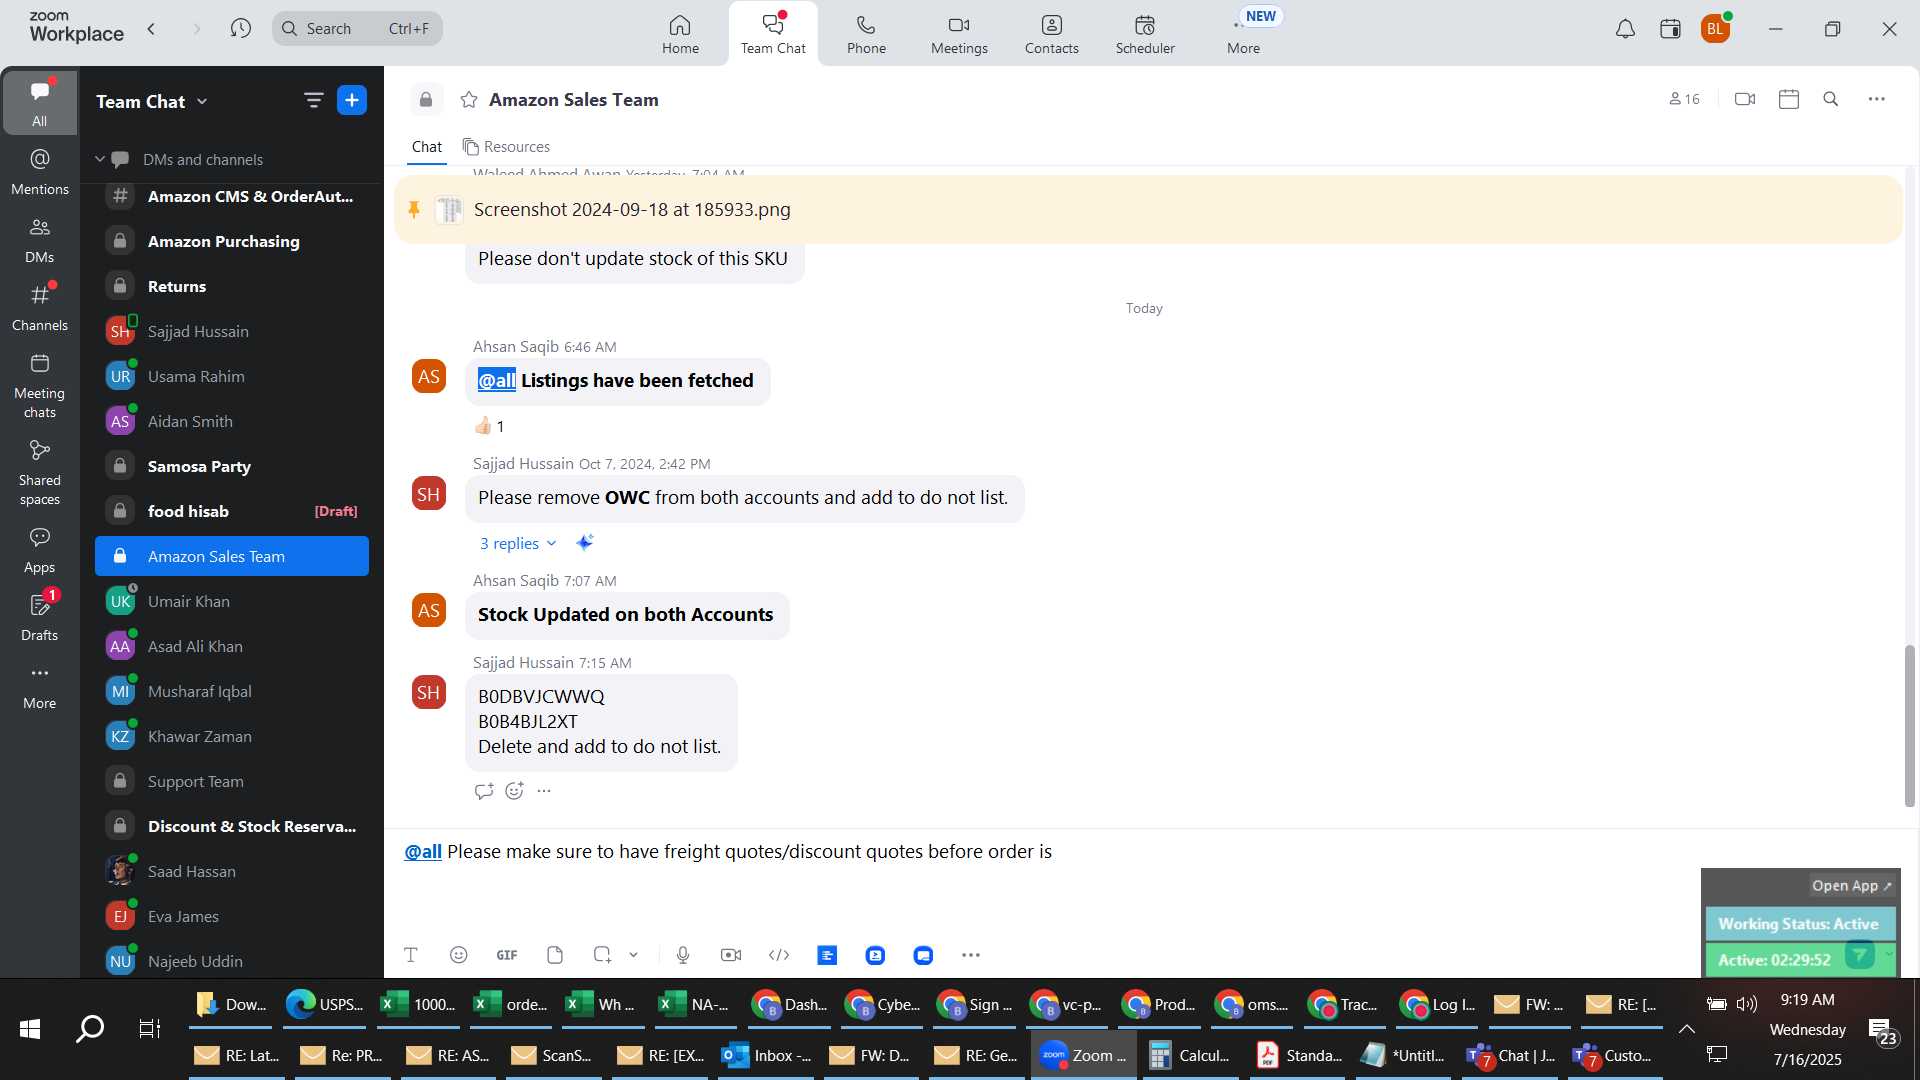Insert a code snippet
This screenshot has width=1920, height=1080.
pyautogui.click(x=779, y=955)
